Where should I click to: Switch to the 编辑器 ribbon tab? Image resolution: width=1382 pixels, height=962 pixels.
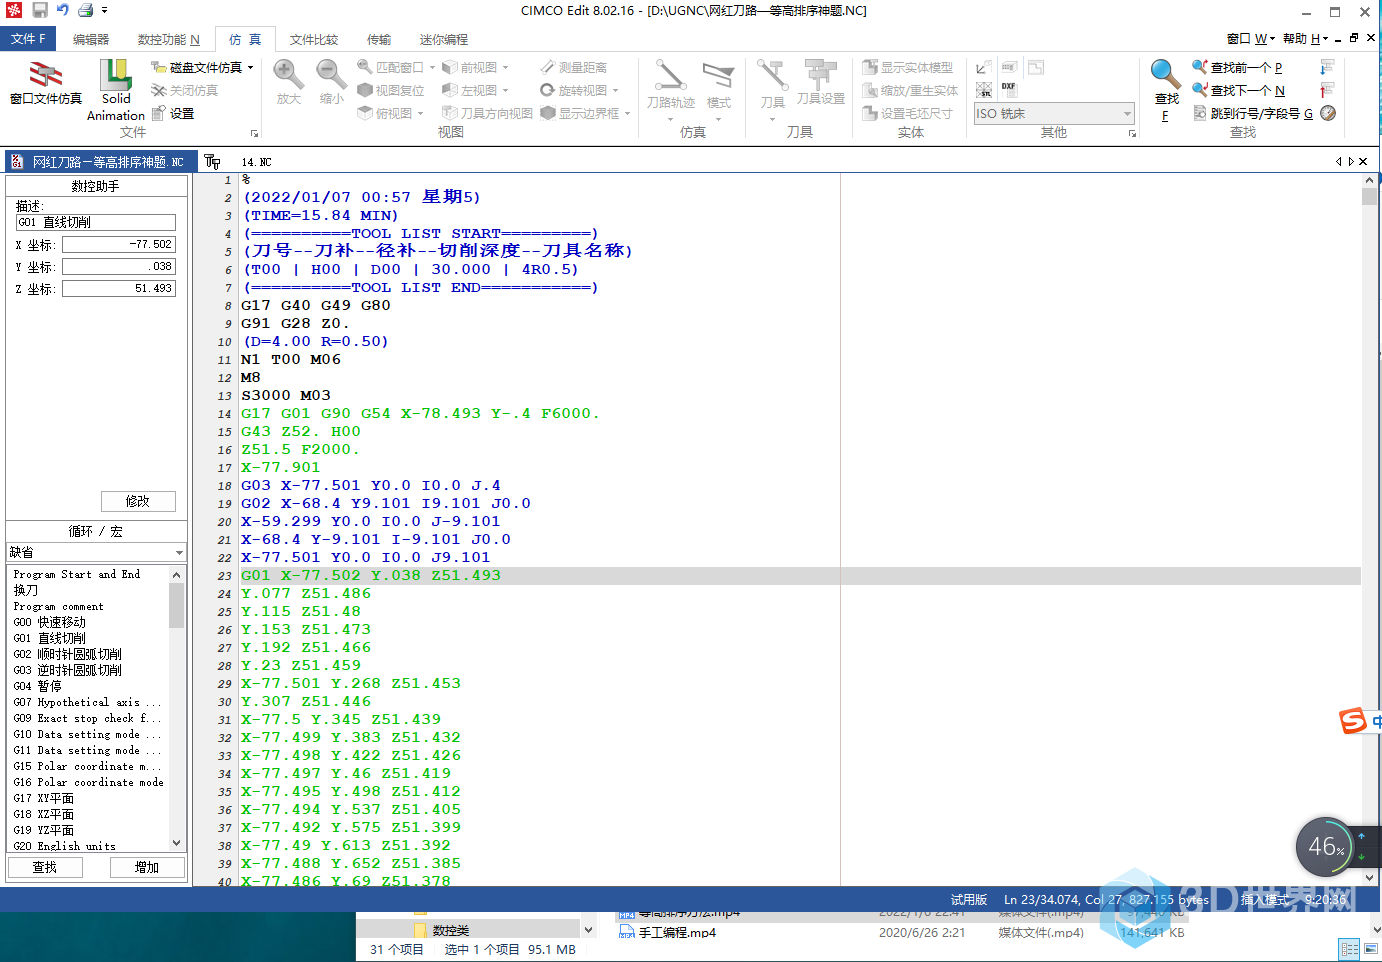(x=91, y=39)
